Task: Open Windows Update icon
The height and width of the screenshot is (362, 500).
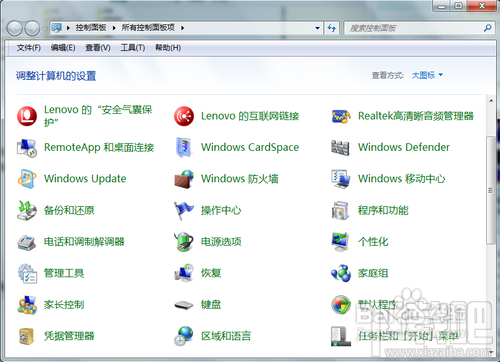Action: coord(27,179)
